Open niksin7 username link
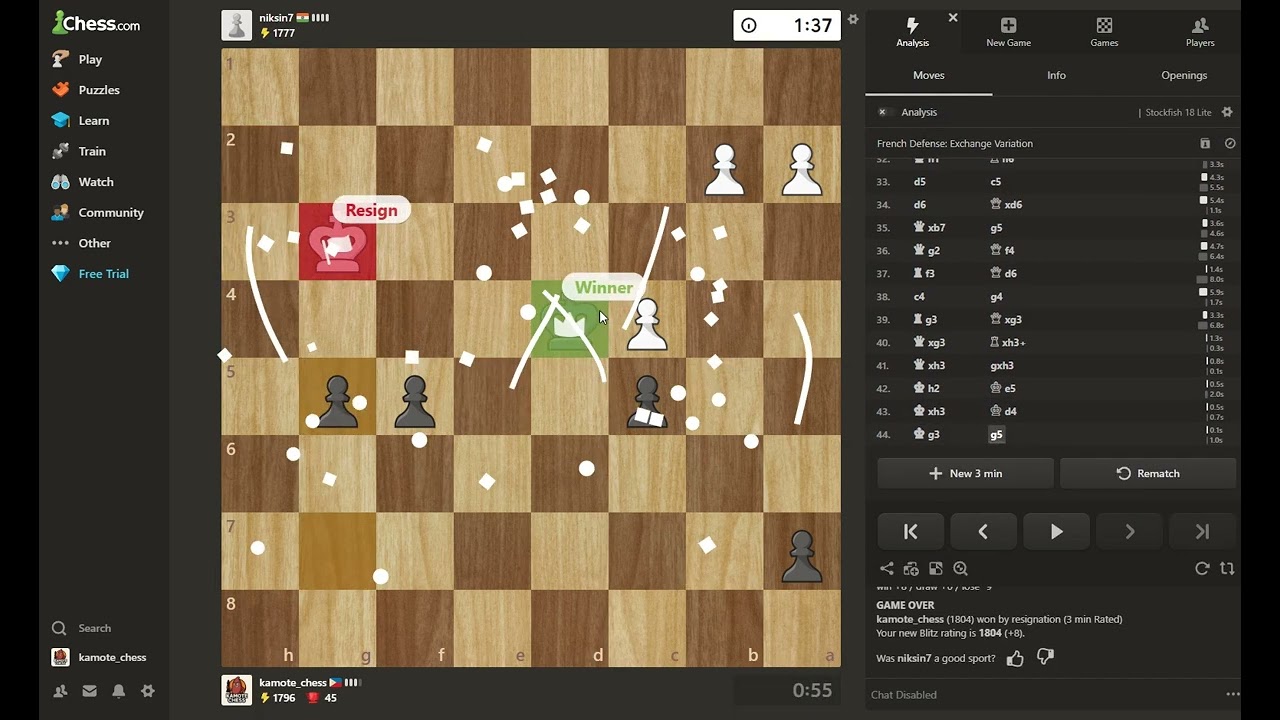The image size is (1280, 720). pyautogui.click(x=276, y=18)
